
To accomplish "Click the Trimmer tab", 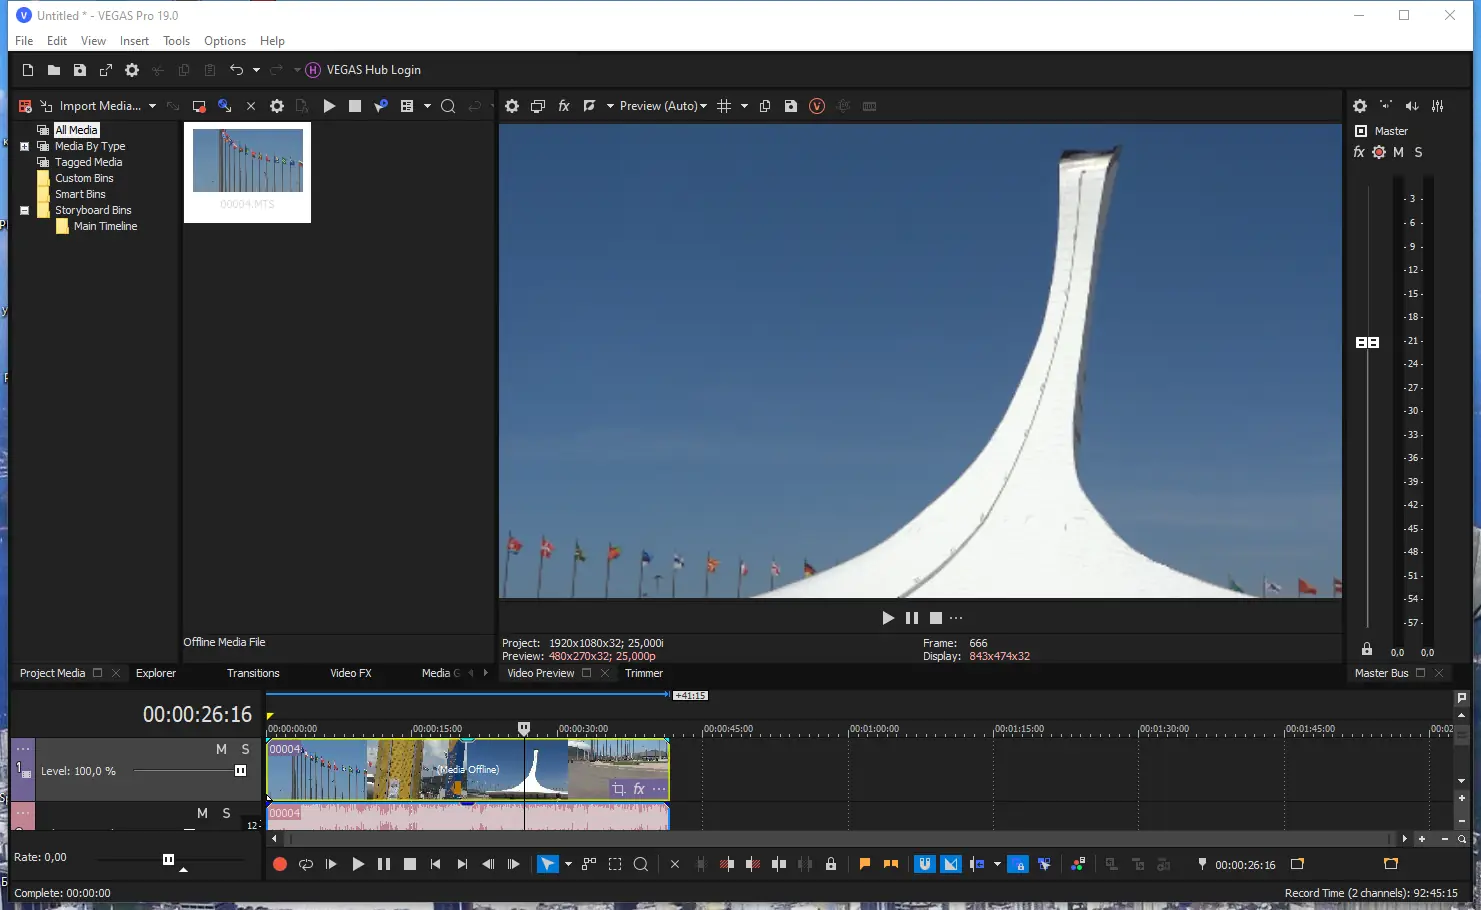I will pyautogui.click(x=644, y=673).
